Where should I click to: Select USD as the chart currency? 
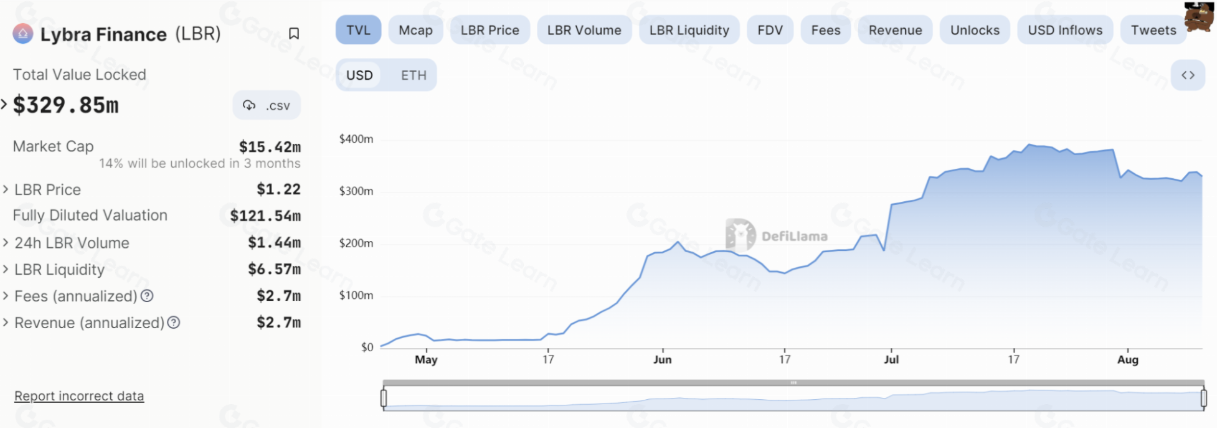pyautogui.click(x=359, y=75)
